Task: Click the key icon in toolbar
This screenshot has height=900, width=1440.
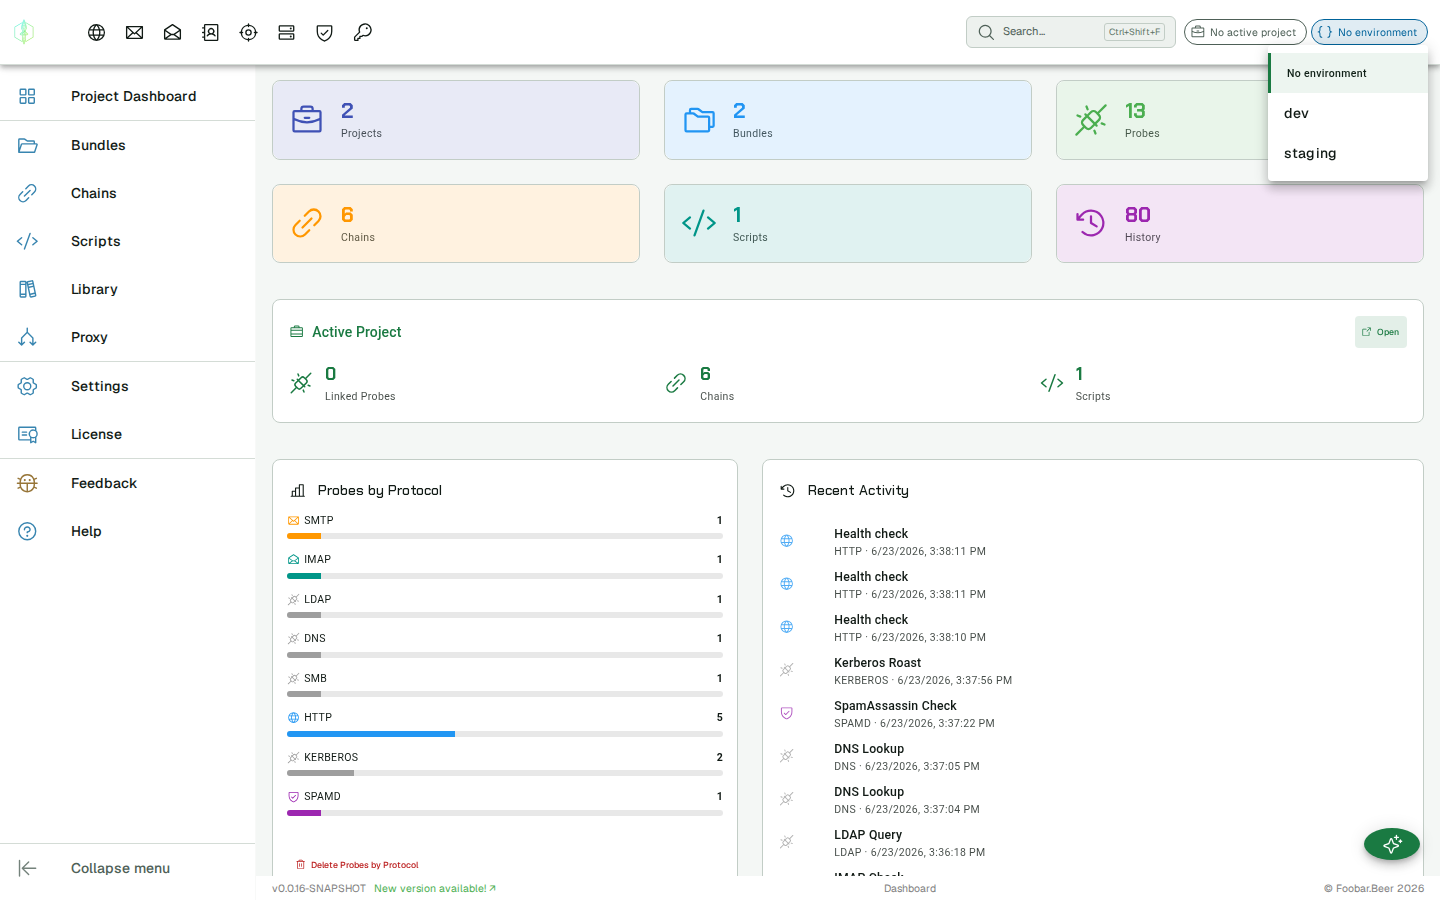Action: point(363,33)
